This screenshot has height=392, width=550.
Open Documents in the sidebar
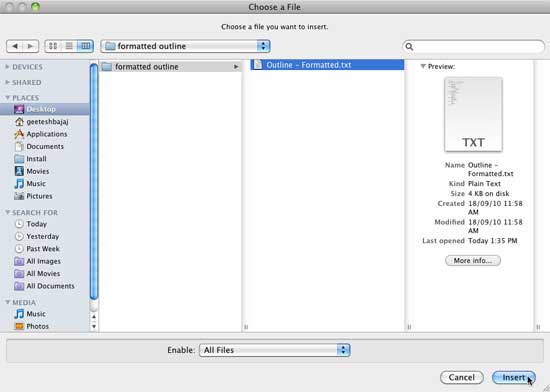pyautogui.click(x=45, y=146)
